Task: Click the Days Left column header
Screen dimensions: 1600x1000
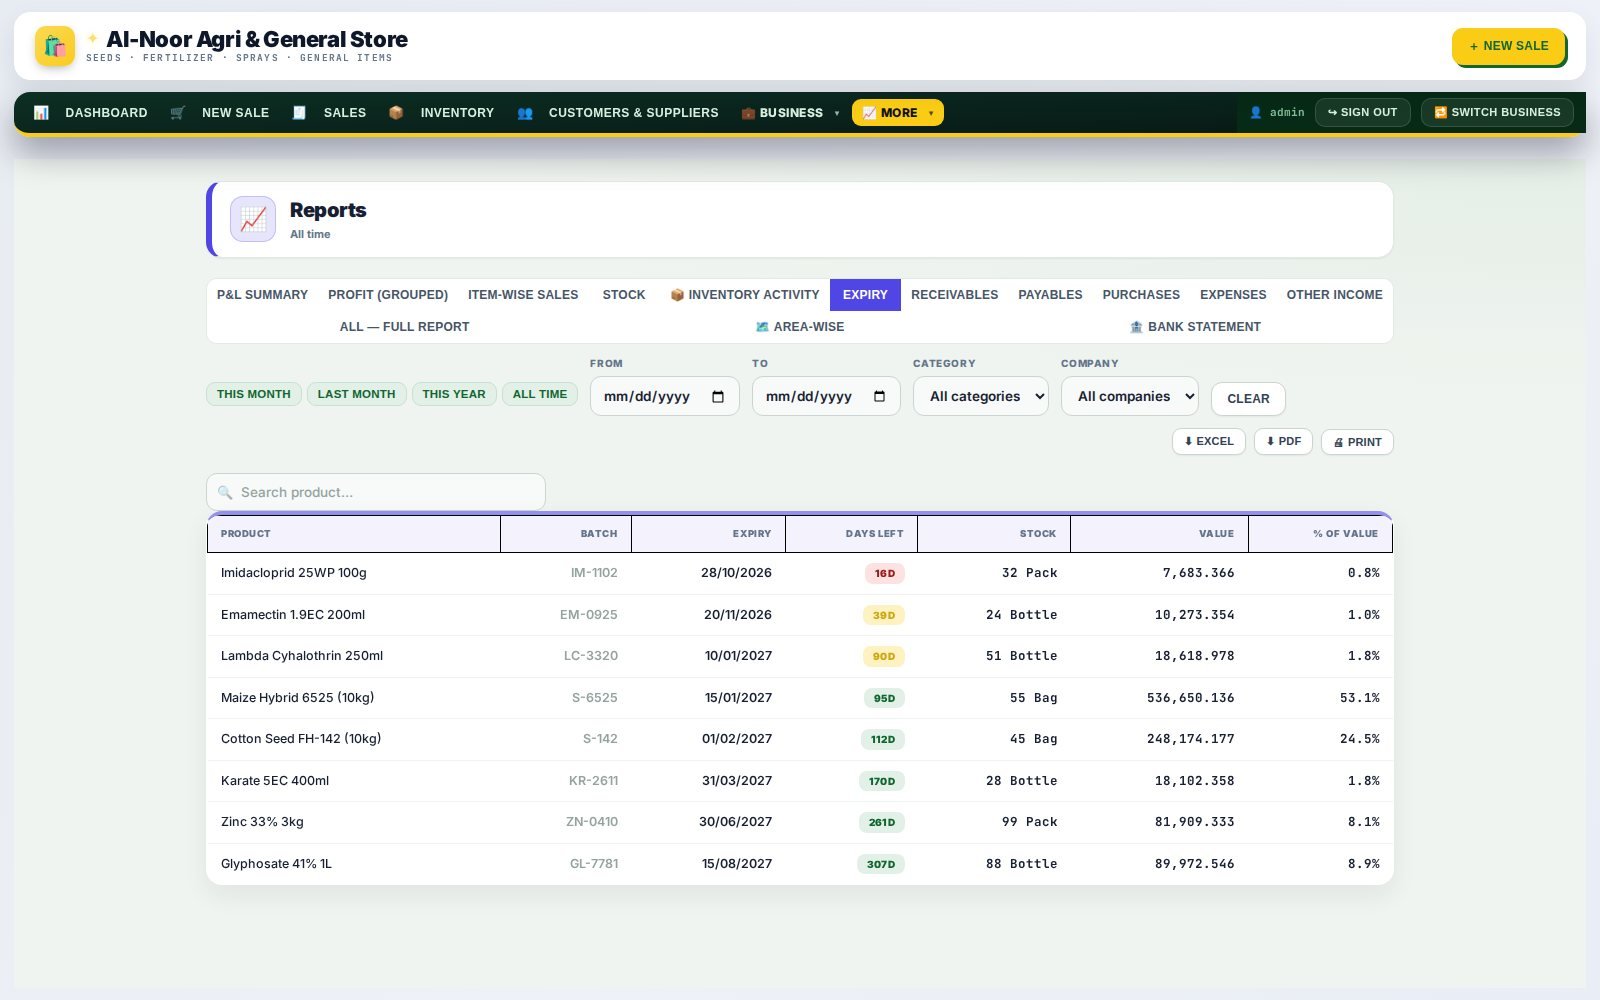Action: click(x=852, y=534)
